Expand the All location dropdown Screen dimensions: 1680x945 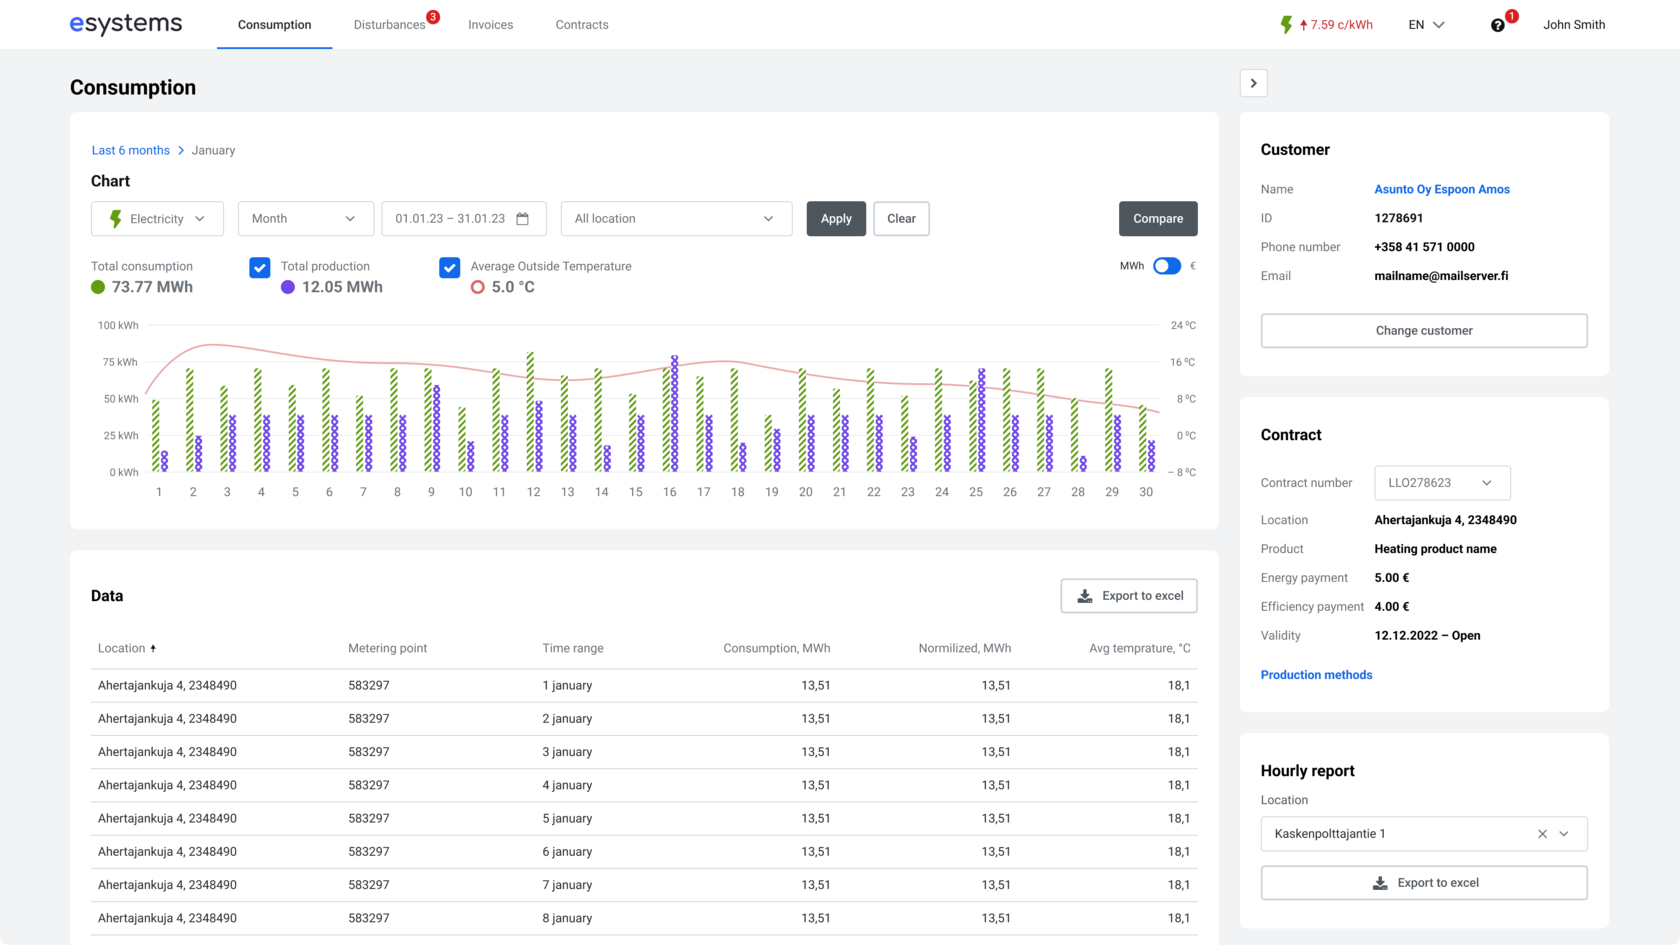pos(676,219)
